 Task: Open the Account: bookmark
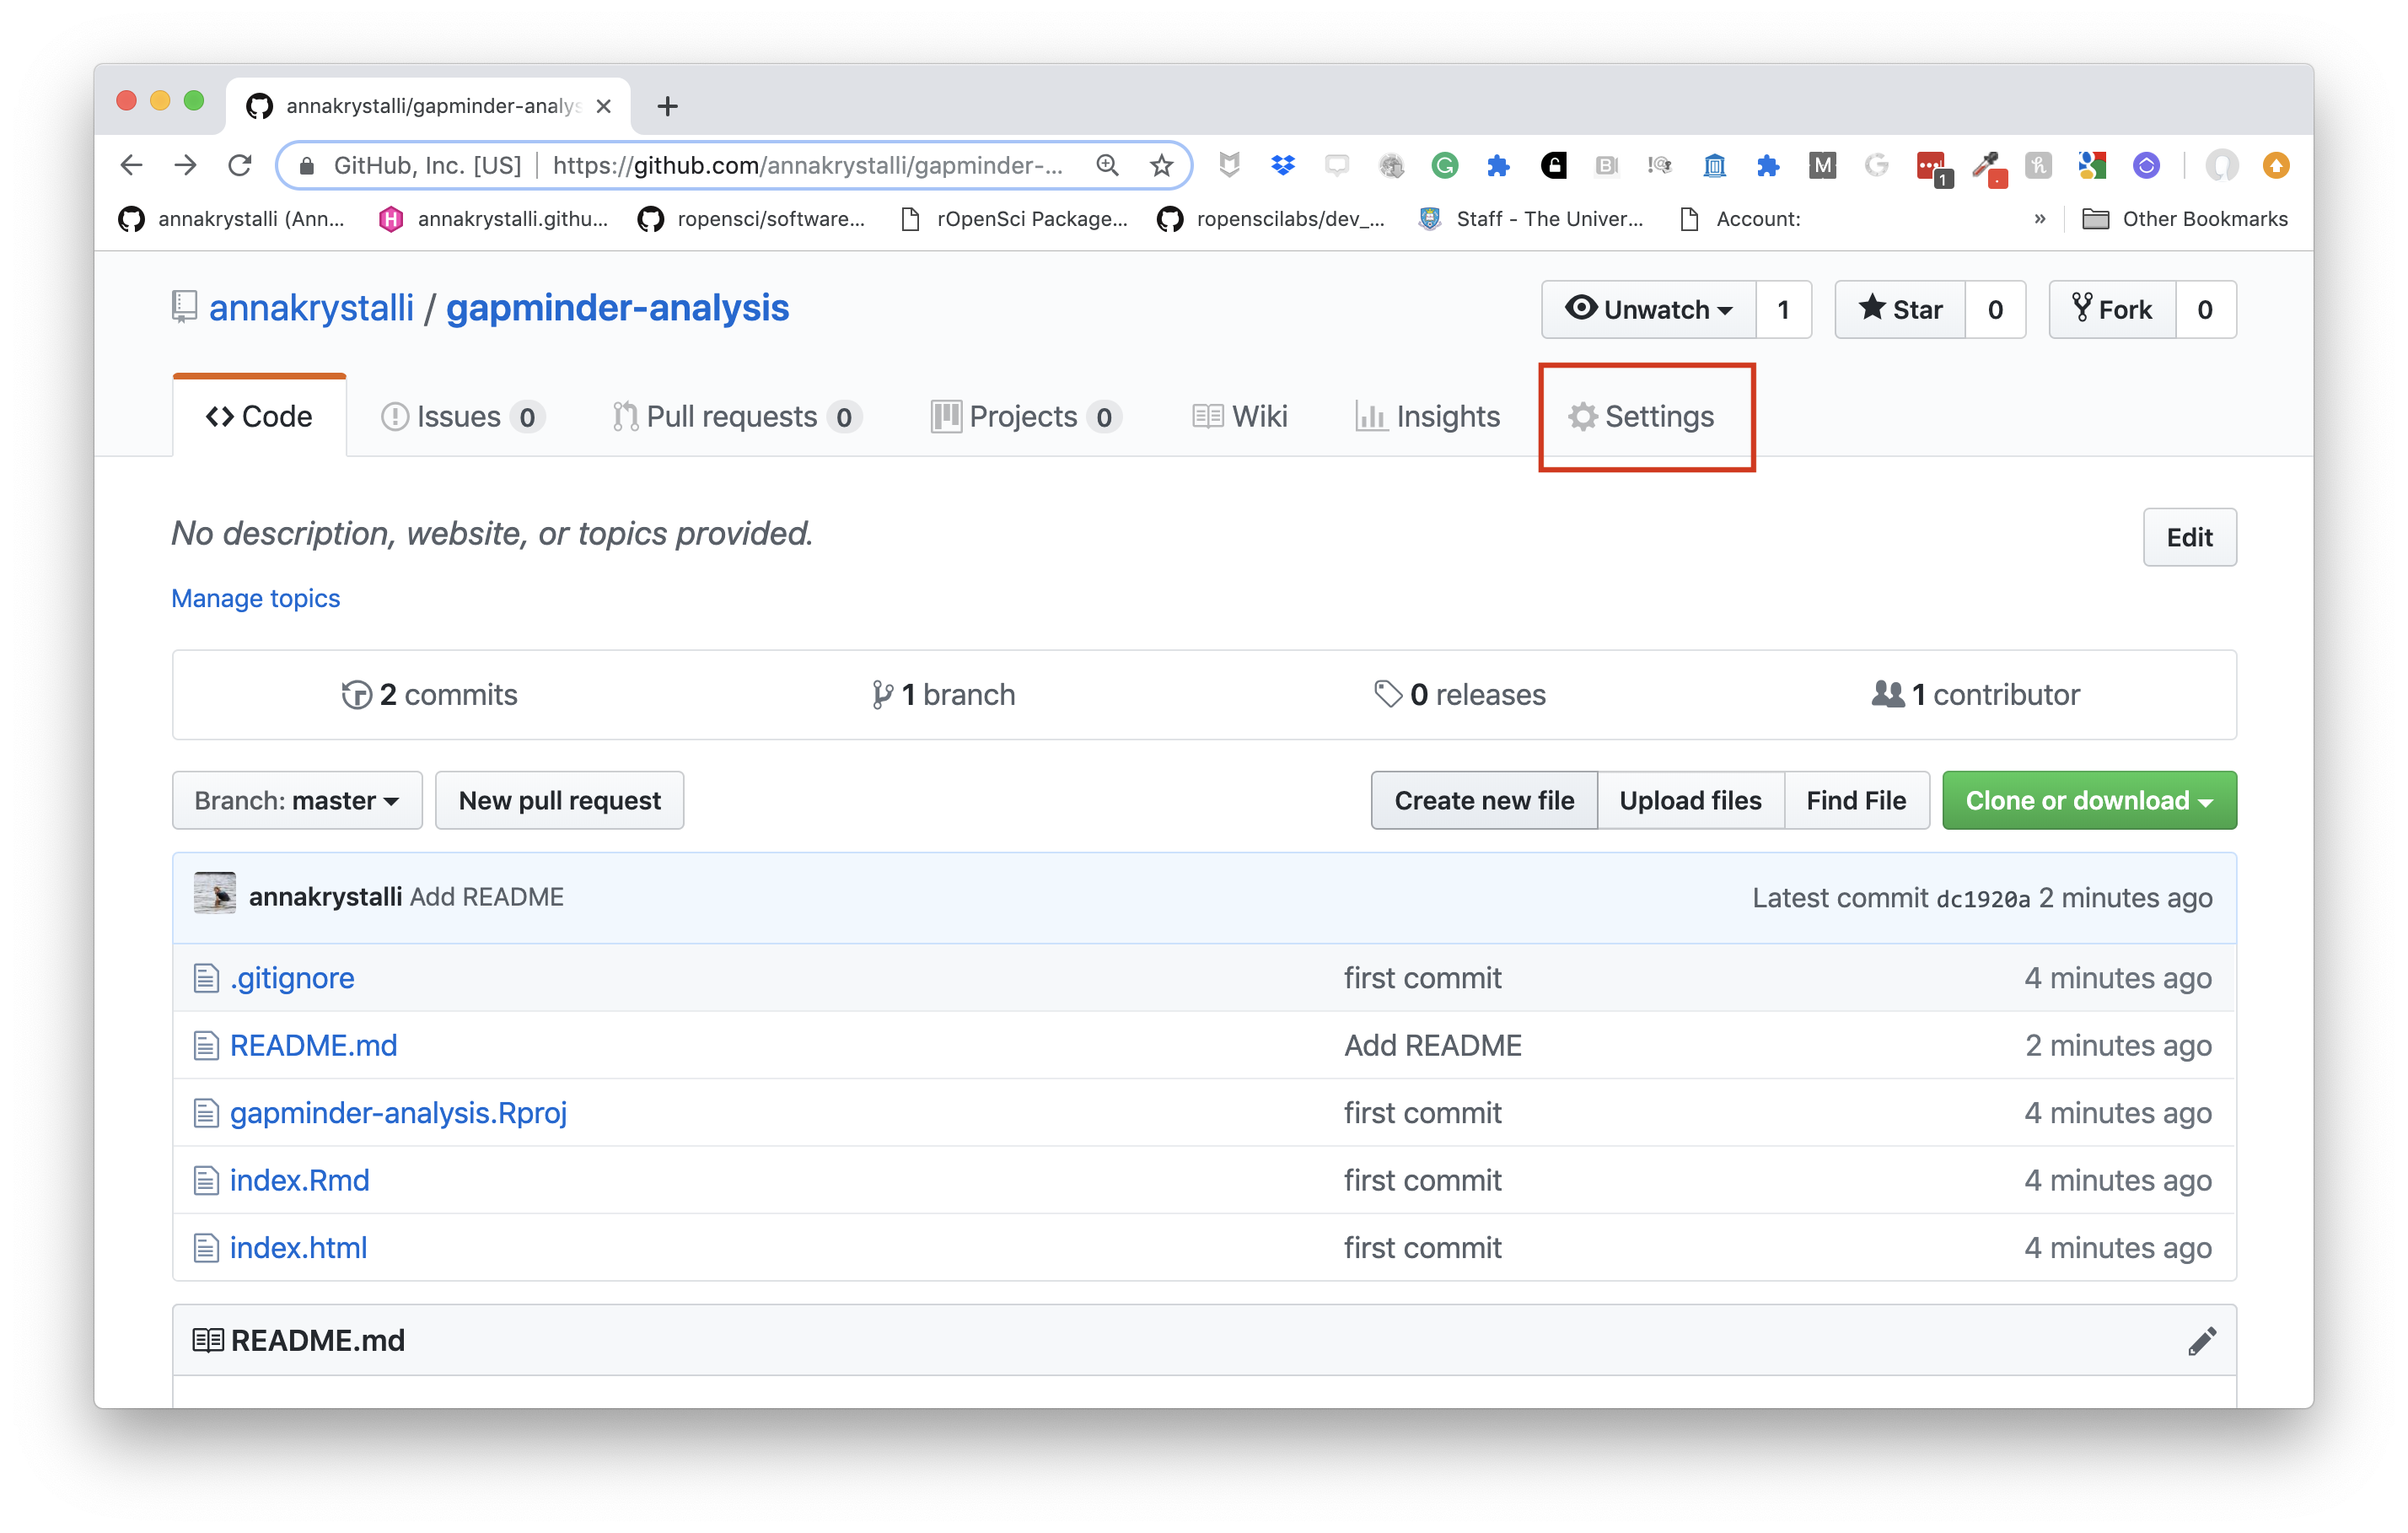point(1741,219)
